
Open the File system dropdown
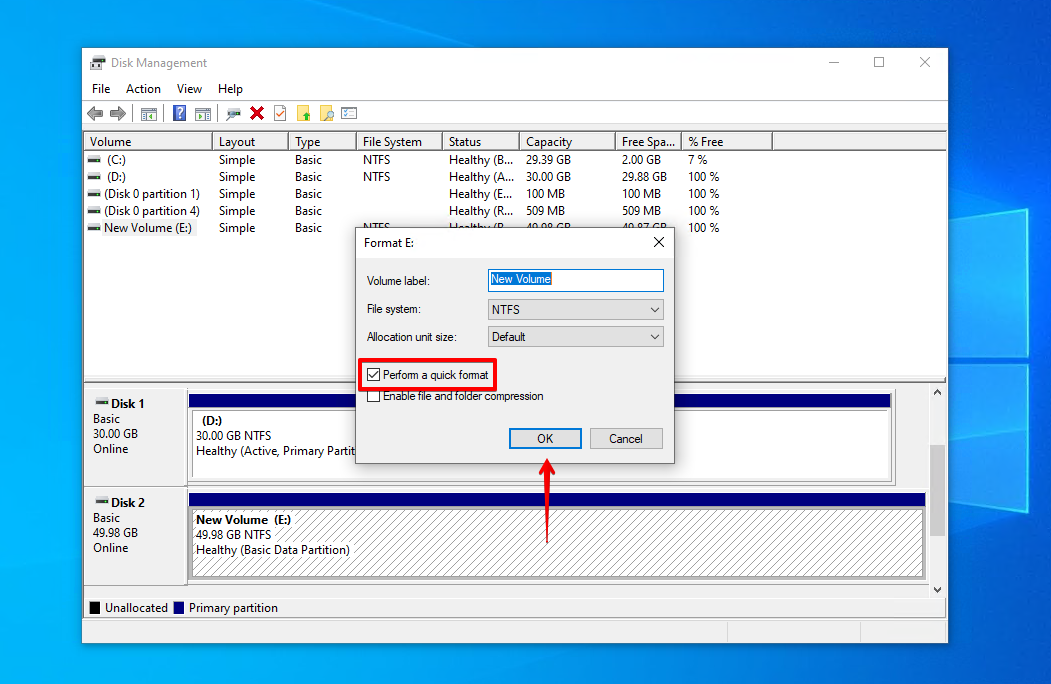pos(575,310)
